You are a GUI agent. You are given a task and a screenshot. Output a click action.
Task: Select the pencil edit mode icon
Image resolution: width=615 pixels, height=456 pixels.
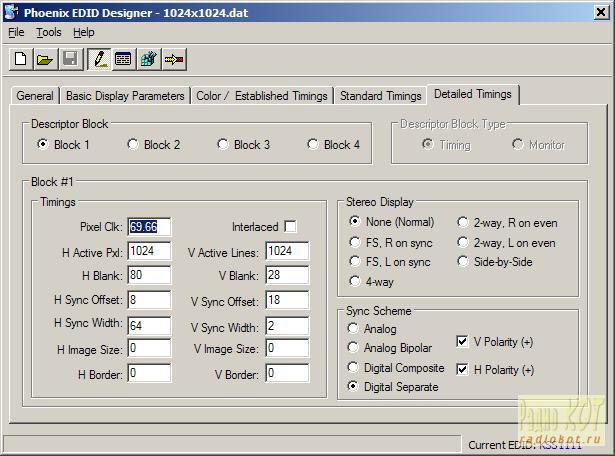[x=100, y=59]
